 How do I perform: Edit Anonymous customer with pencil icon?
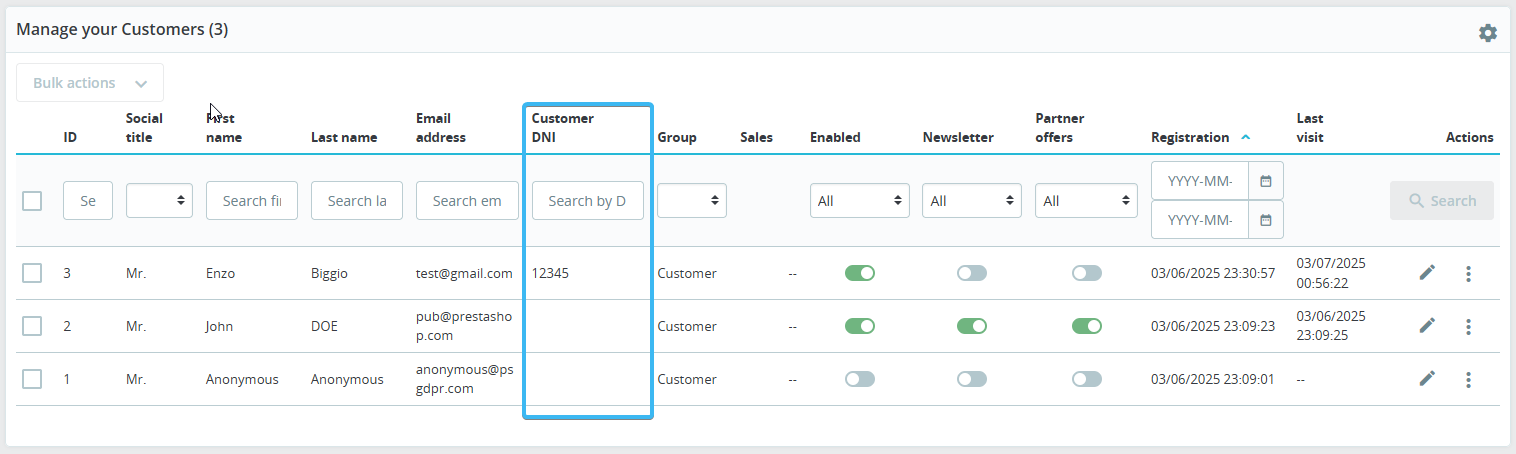(x=1427, y=378)
